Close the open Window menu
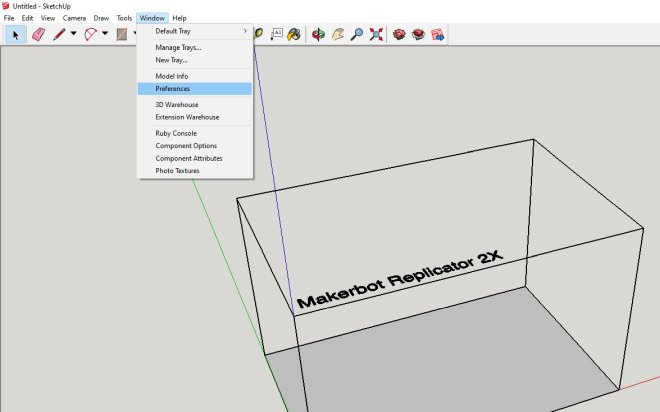This screenshot has height=412, width=660. click(152, 18)
